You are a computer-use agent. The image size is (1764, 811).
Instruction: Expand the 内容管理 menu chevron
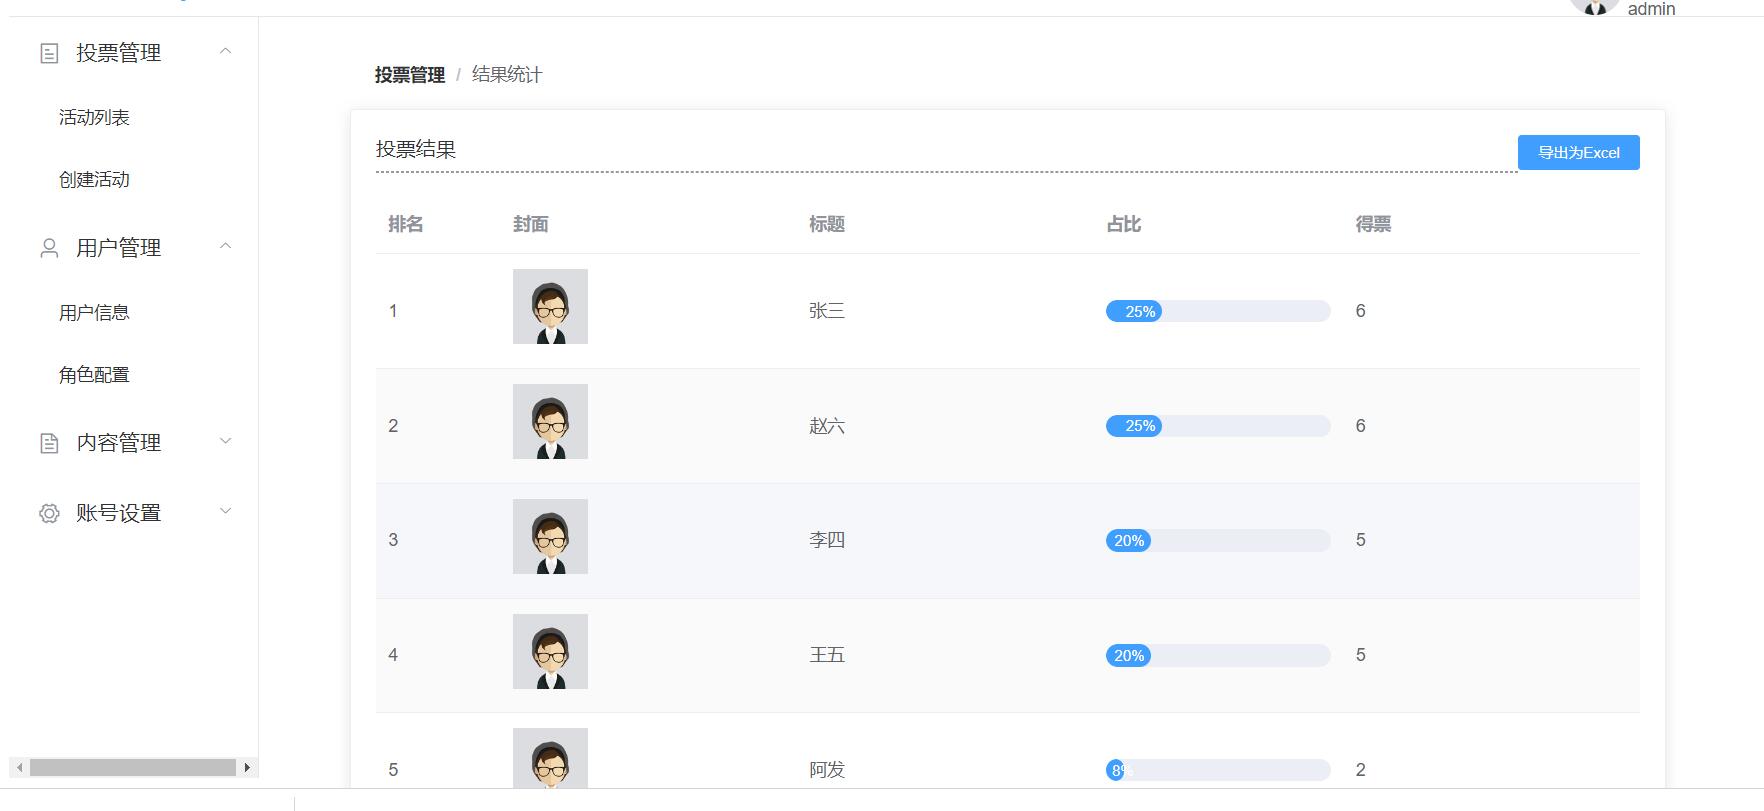[226, 441]
